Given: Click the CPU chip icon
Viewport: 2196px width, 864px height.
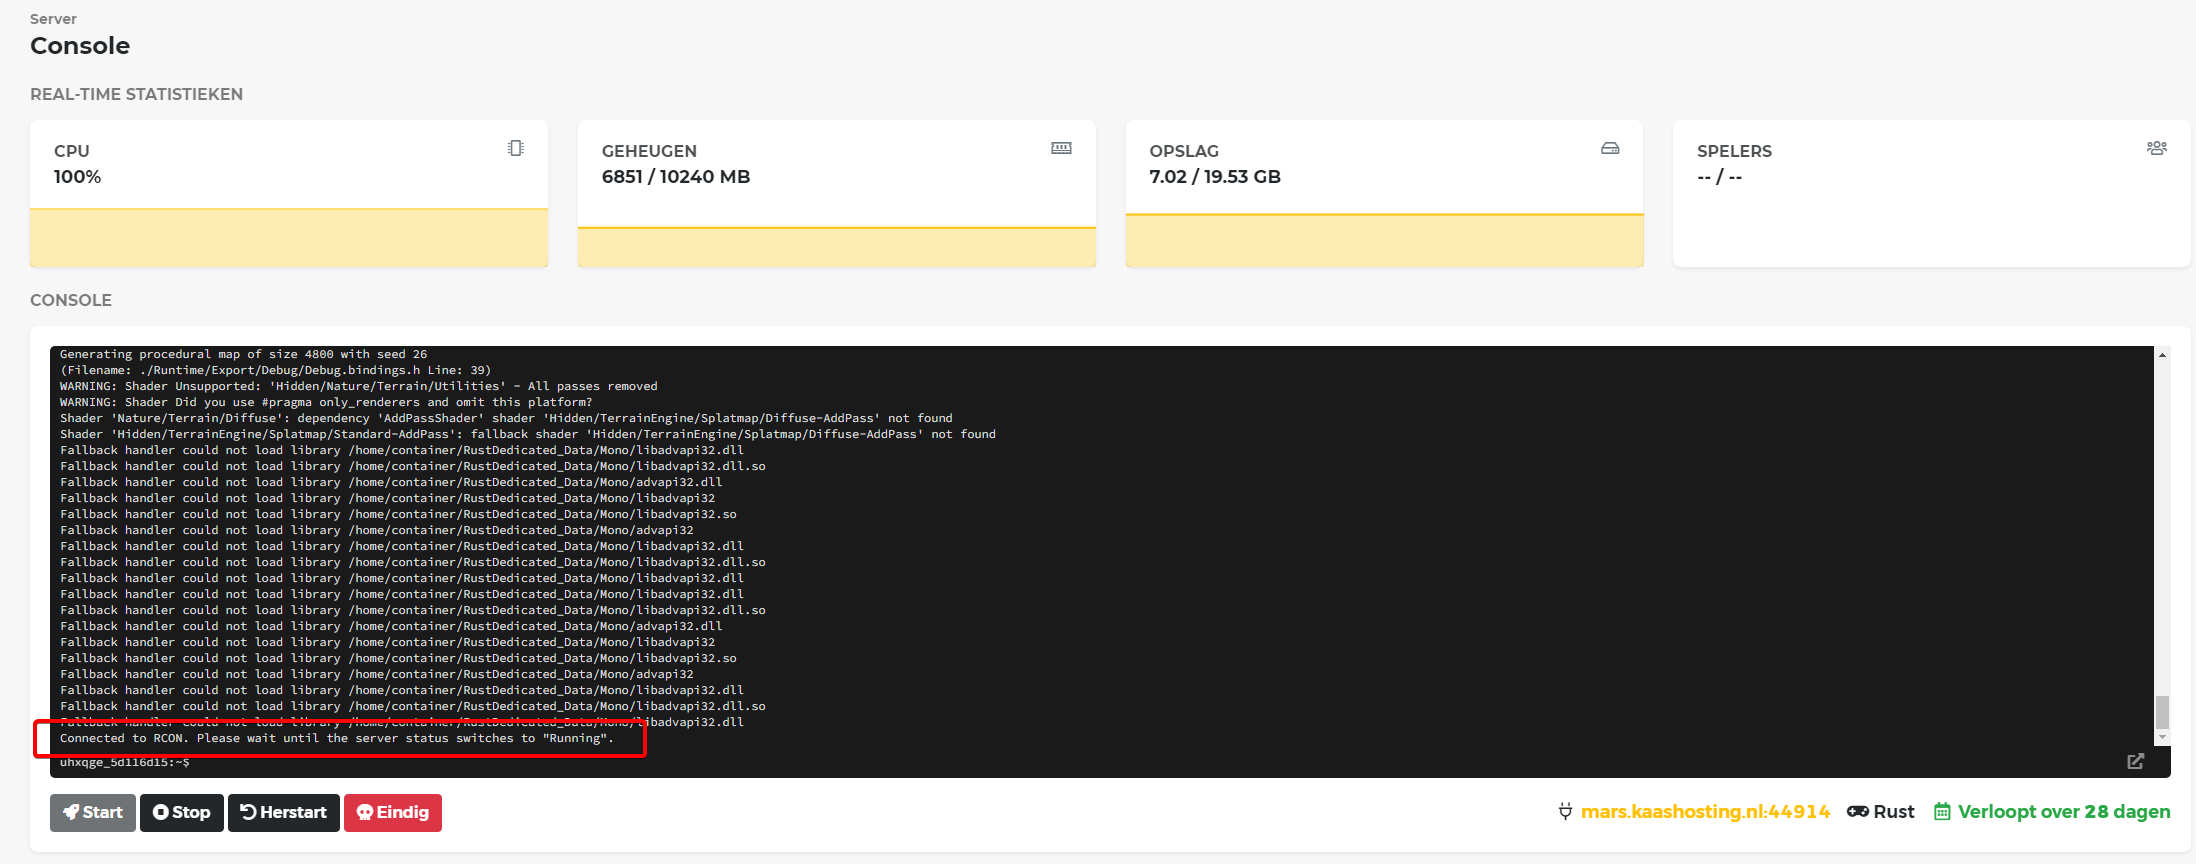Looking at the screenshot, I should [x=515, y=148].
